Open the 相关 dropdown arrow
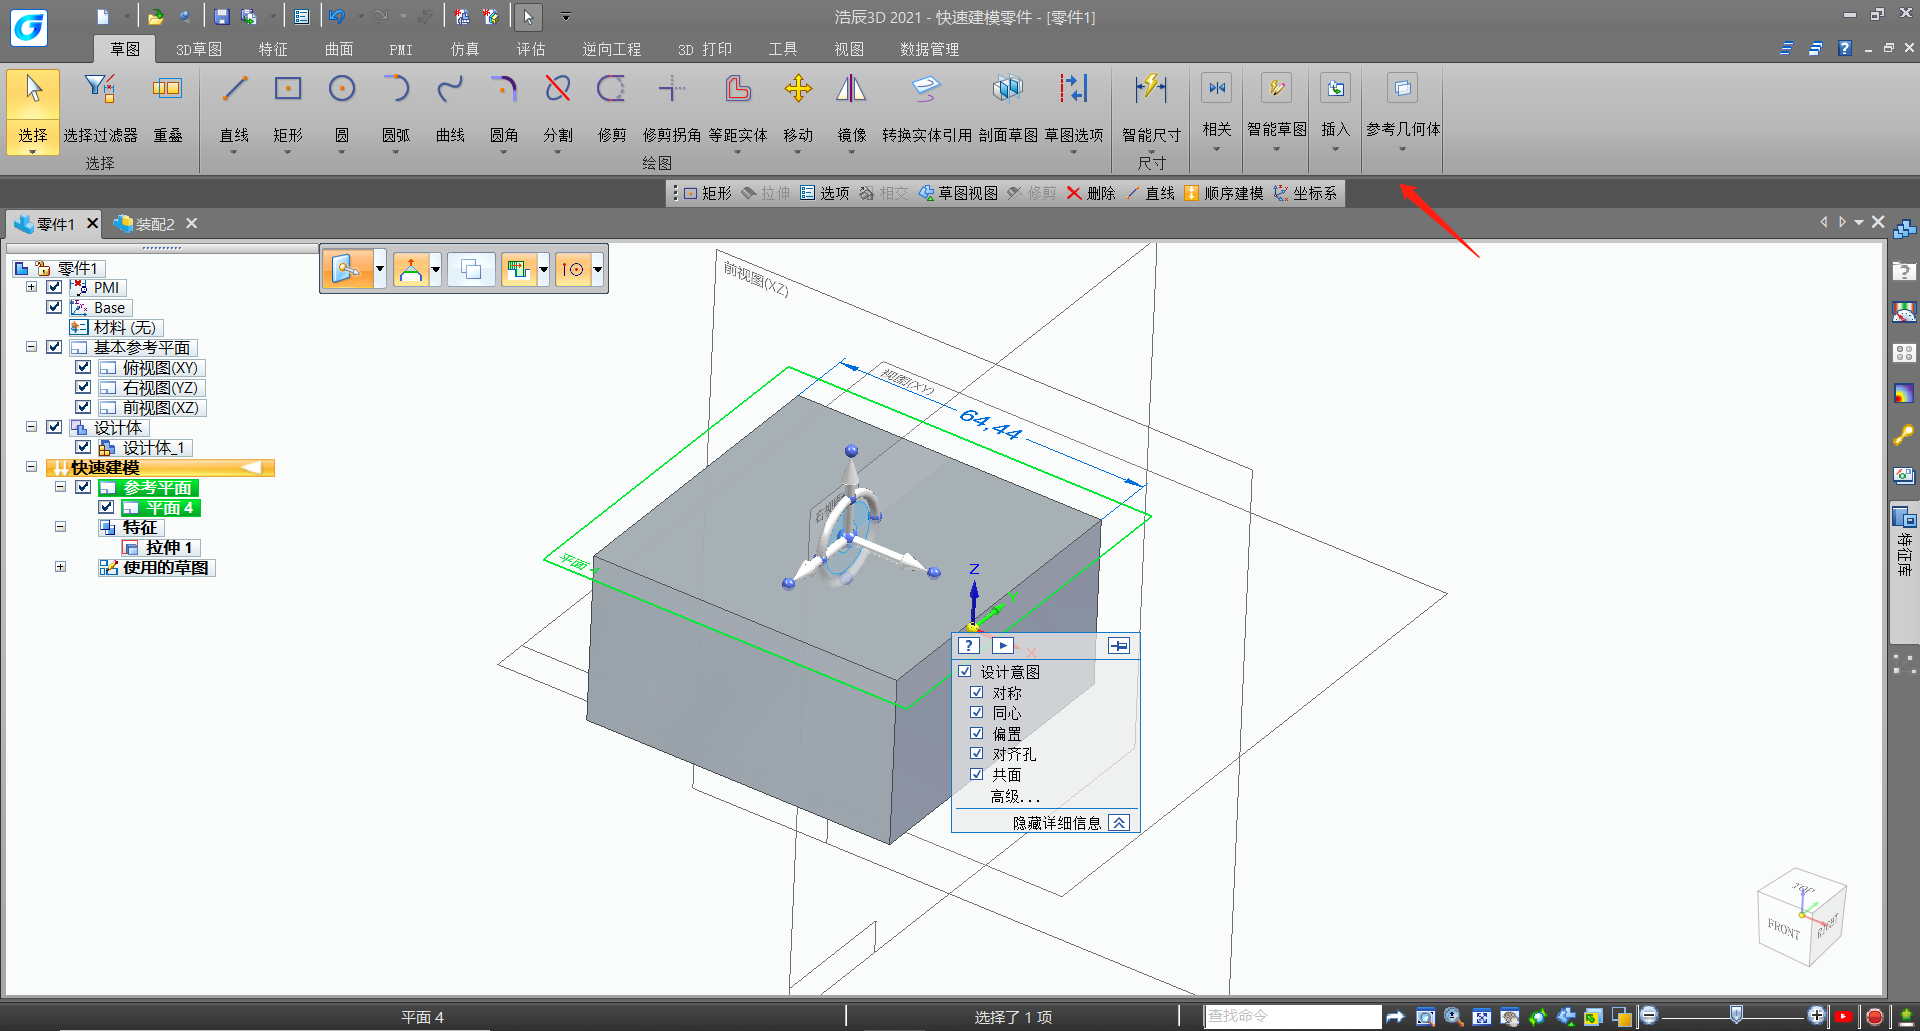 1216,149
